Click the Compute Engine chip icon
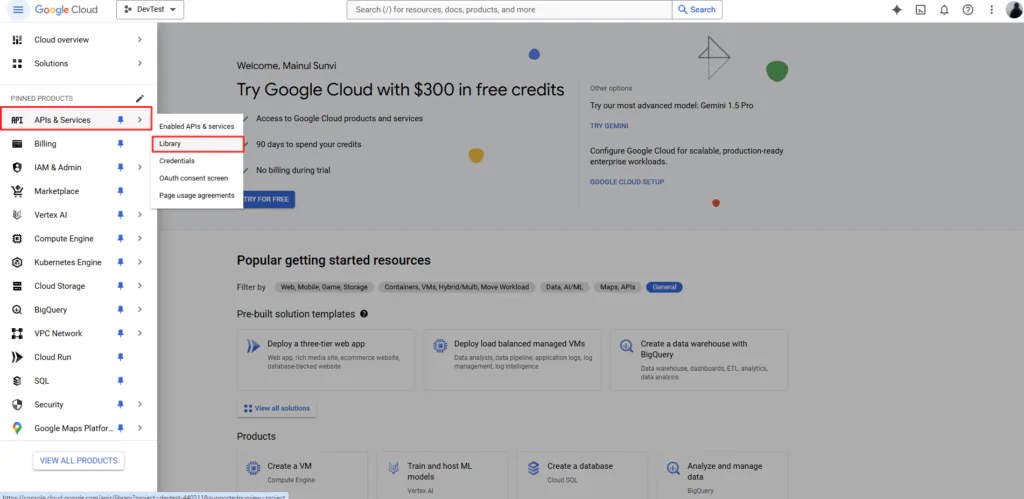This screenshot has height=499, width=1024. coord(18,238)
